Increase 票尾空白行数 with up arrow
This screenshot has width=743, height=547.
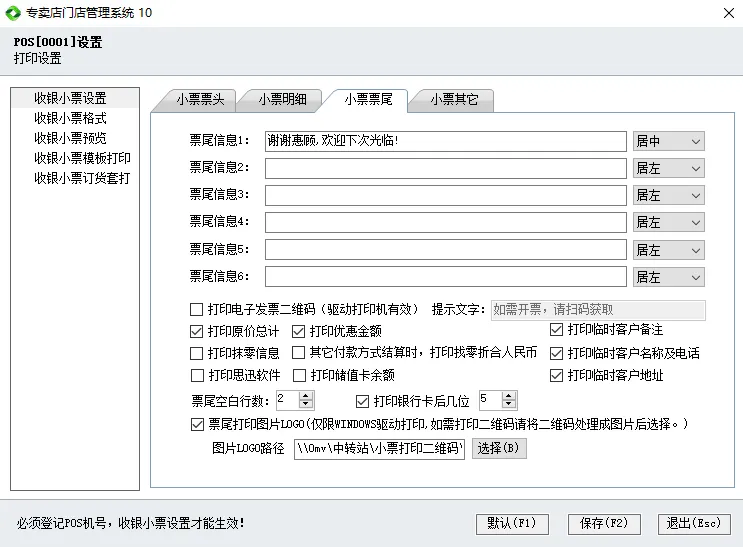[x=306, y=396]
